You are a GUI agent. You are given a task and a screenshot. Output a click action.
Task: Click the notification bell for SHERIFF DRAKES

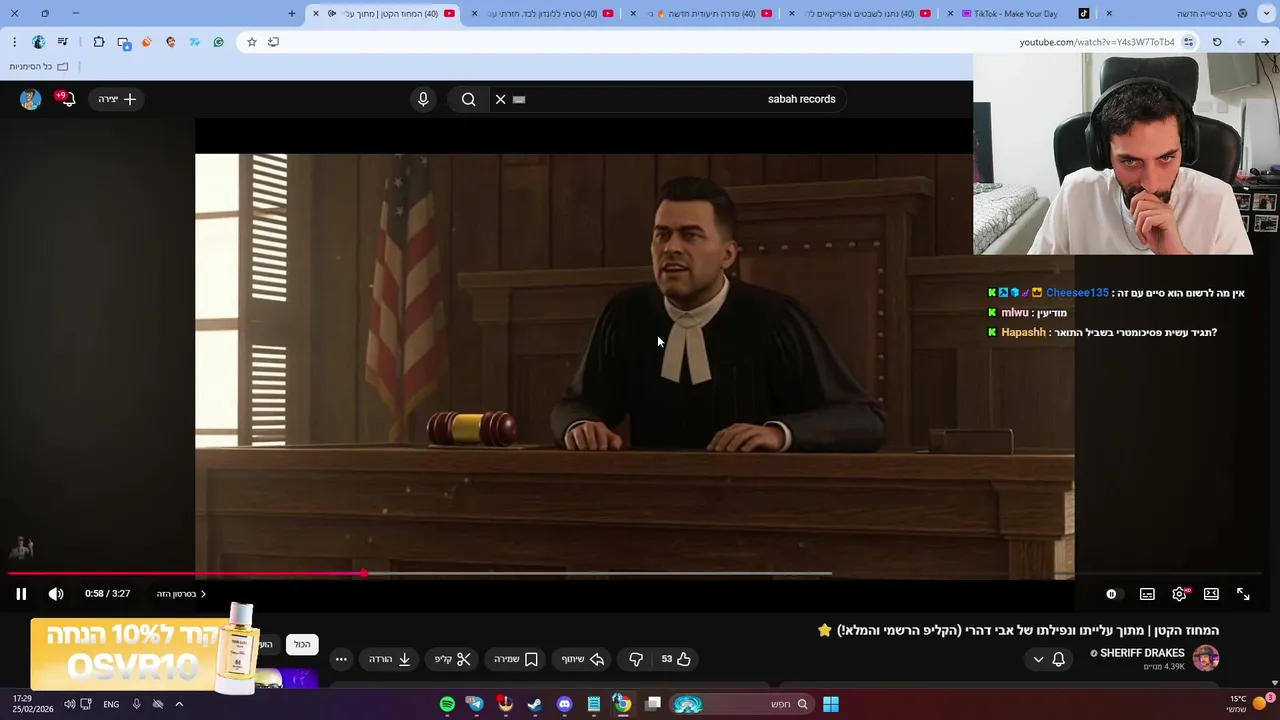pos(1058,659)
